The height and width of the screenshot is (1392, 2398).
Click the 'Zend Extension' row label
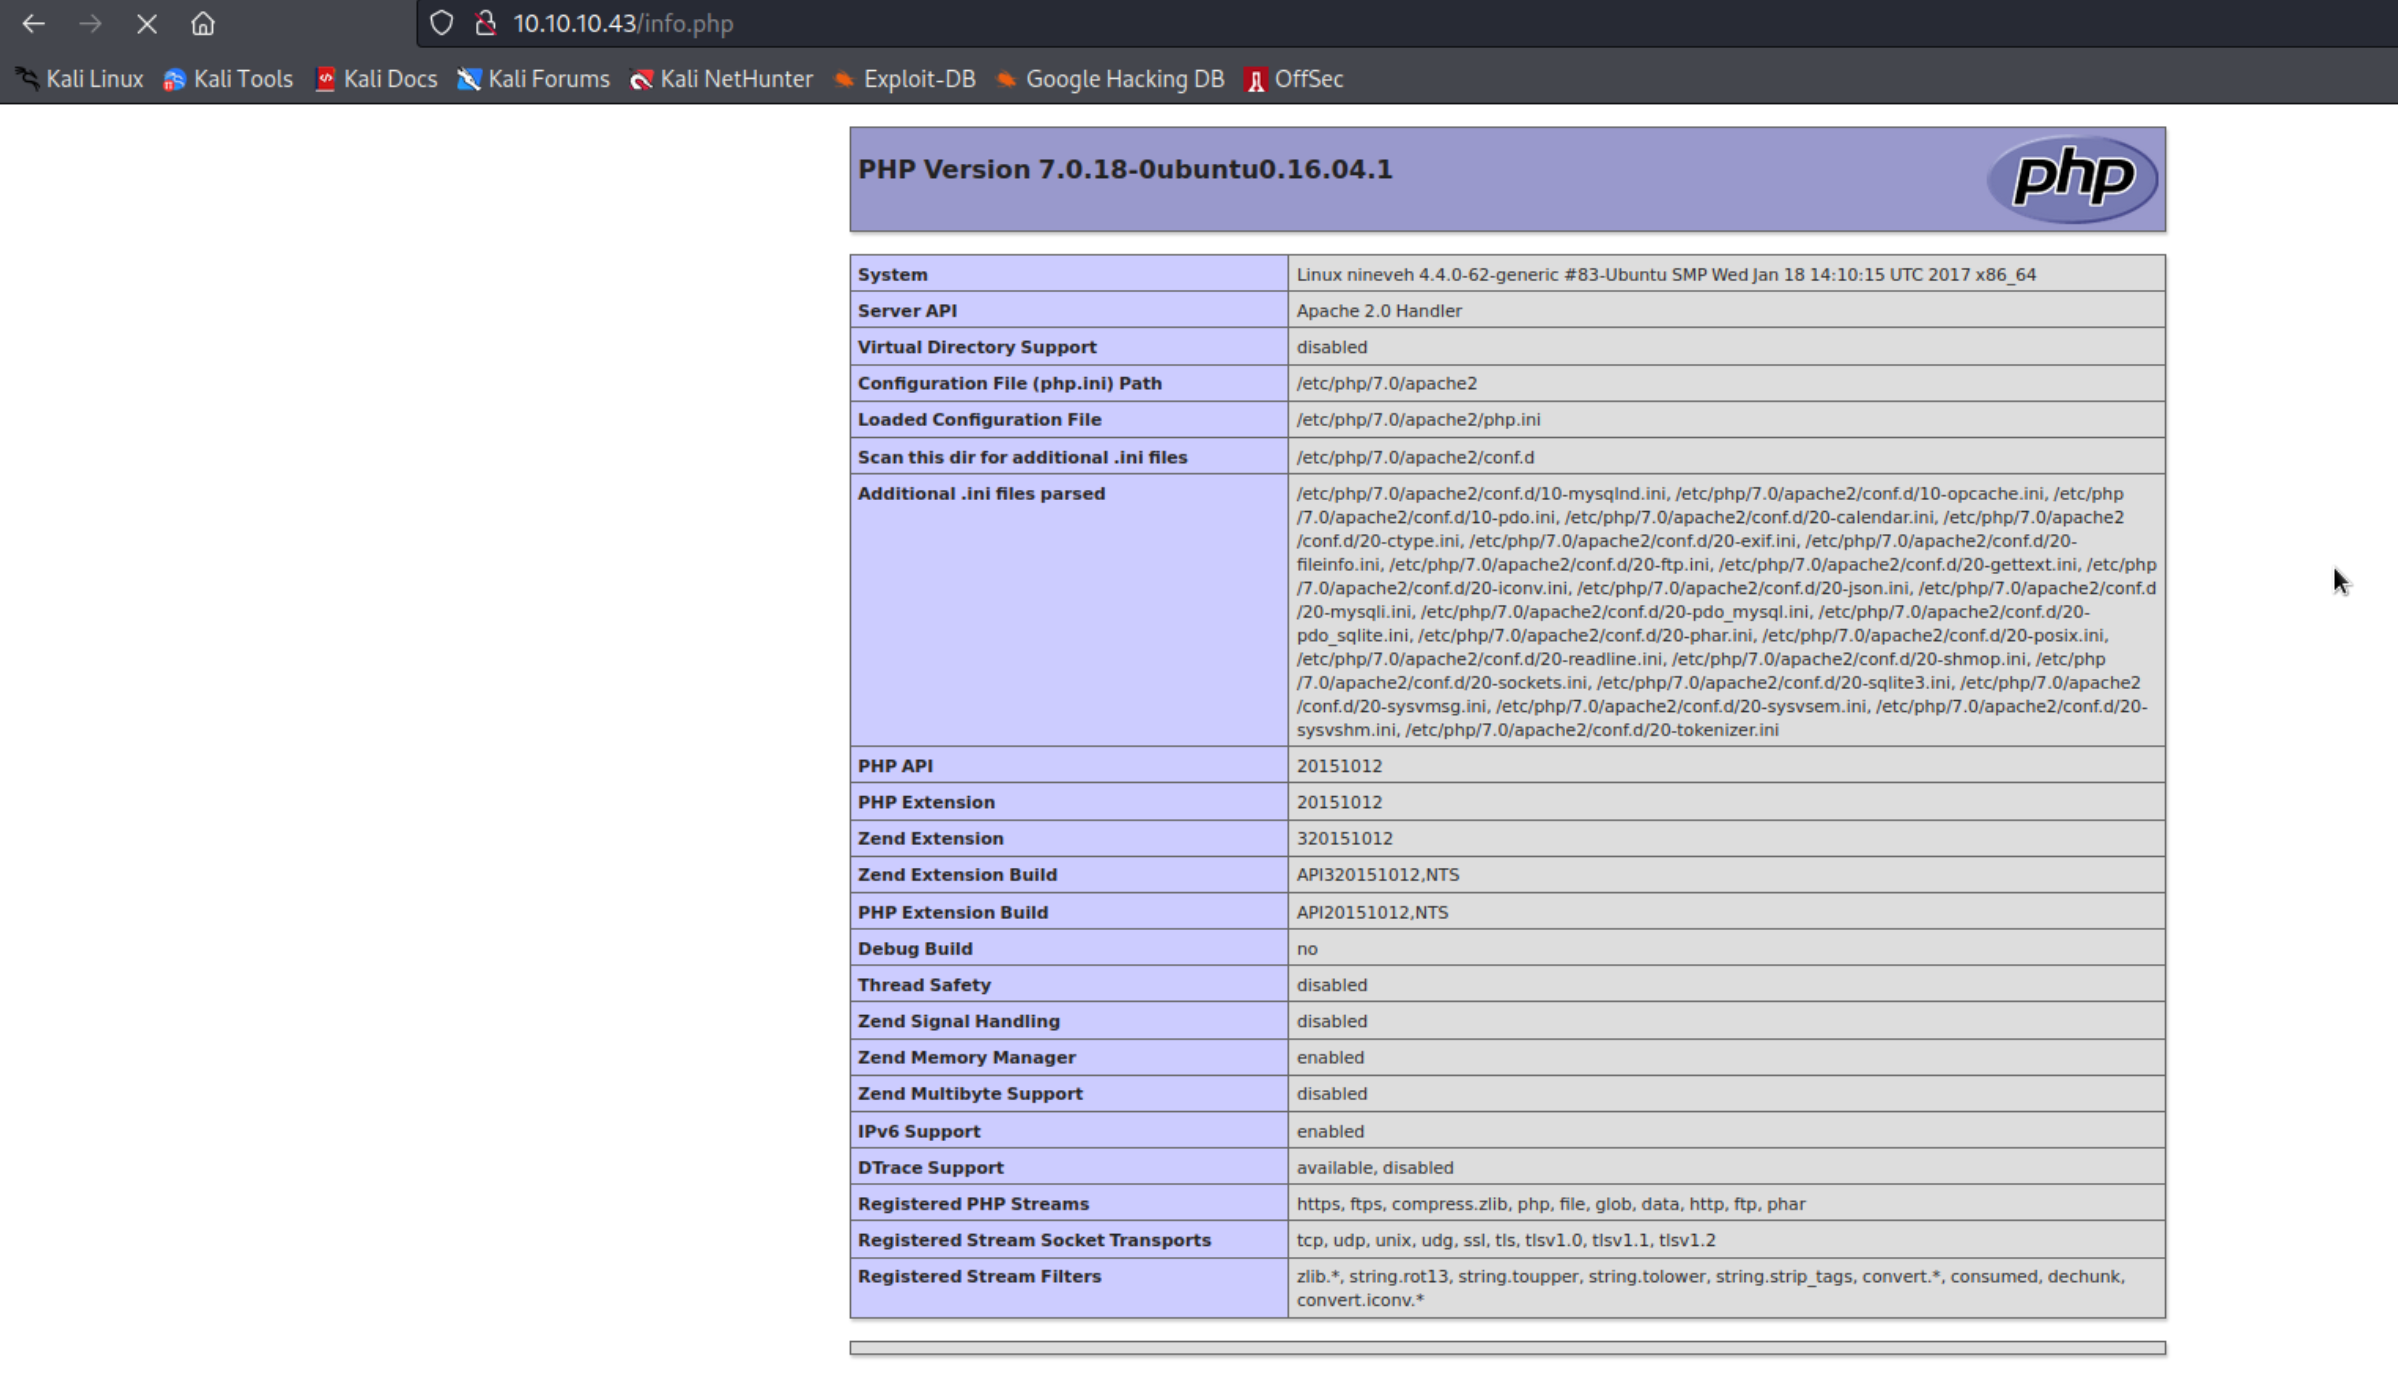pyautogui.click(x=930, y=838)
